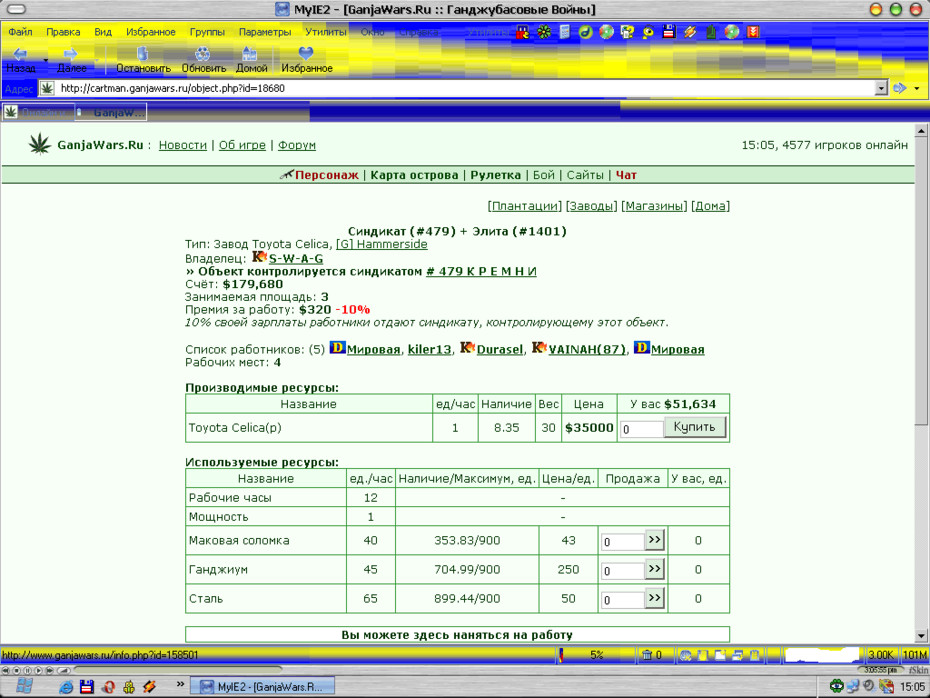This screenshot has height=698, width=930.
Task: Open worker VAINAH(87) profile
Action: point(587,350)
